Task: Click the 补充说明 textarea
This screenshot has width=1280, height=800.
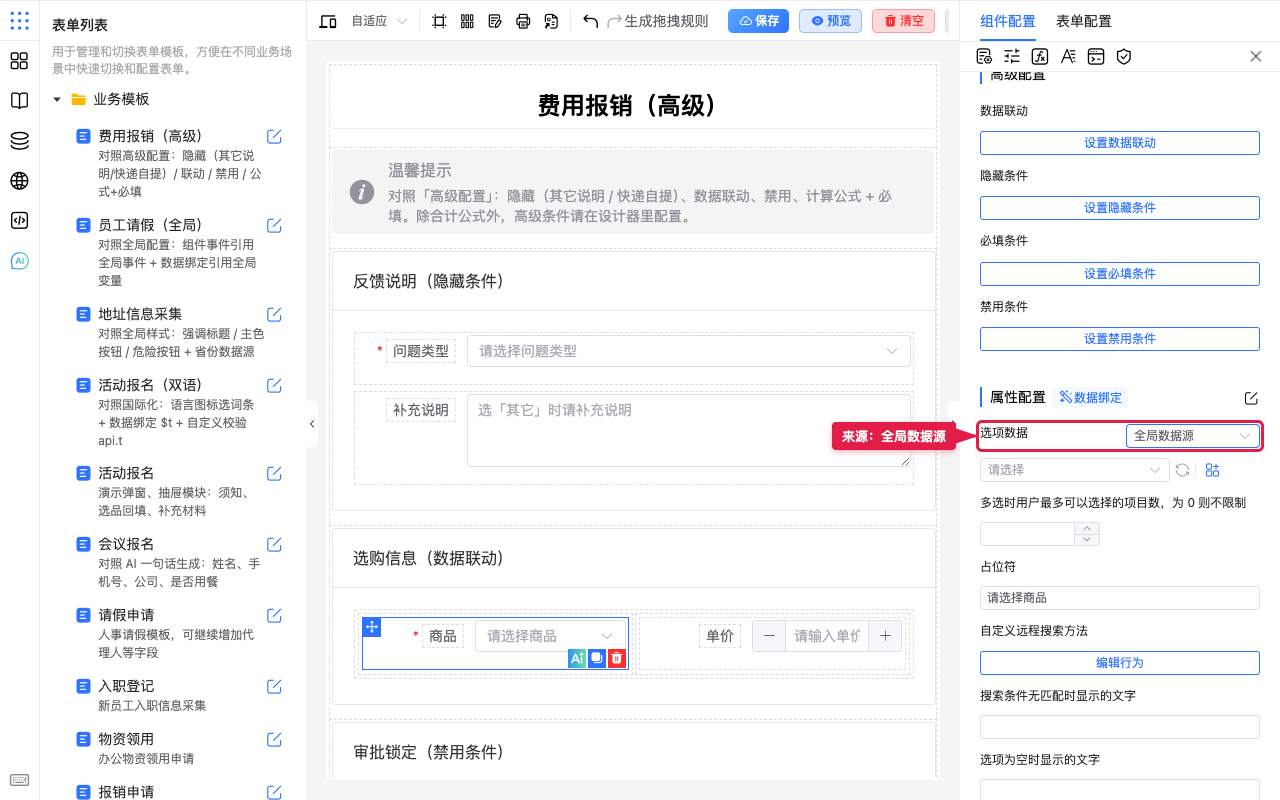Action: click(x=689, y=430)
